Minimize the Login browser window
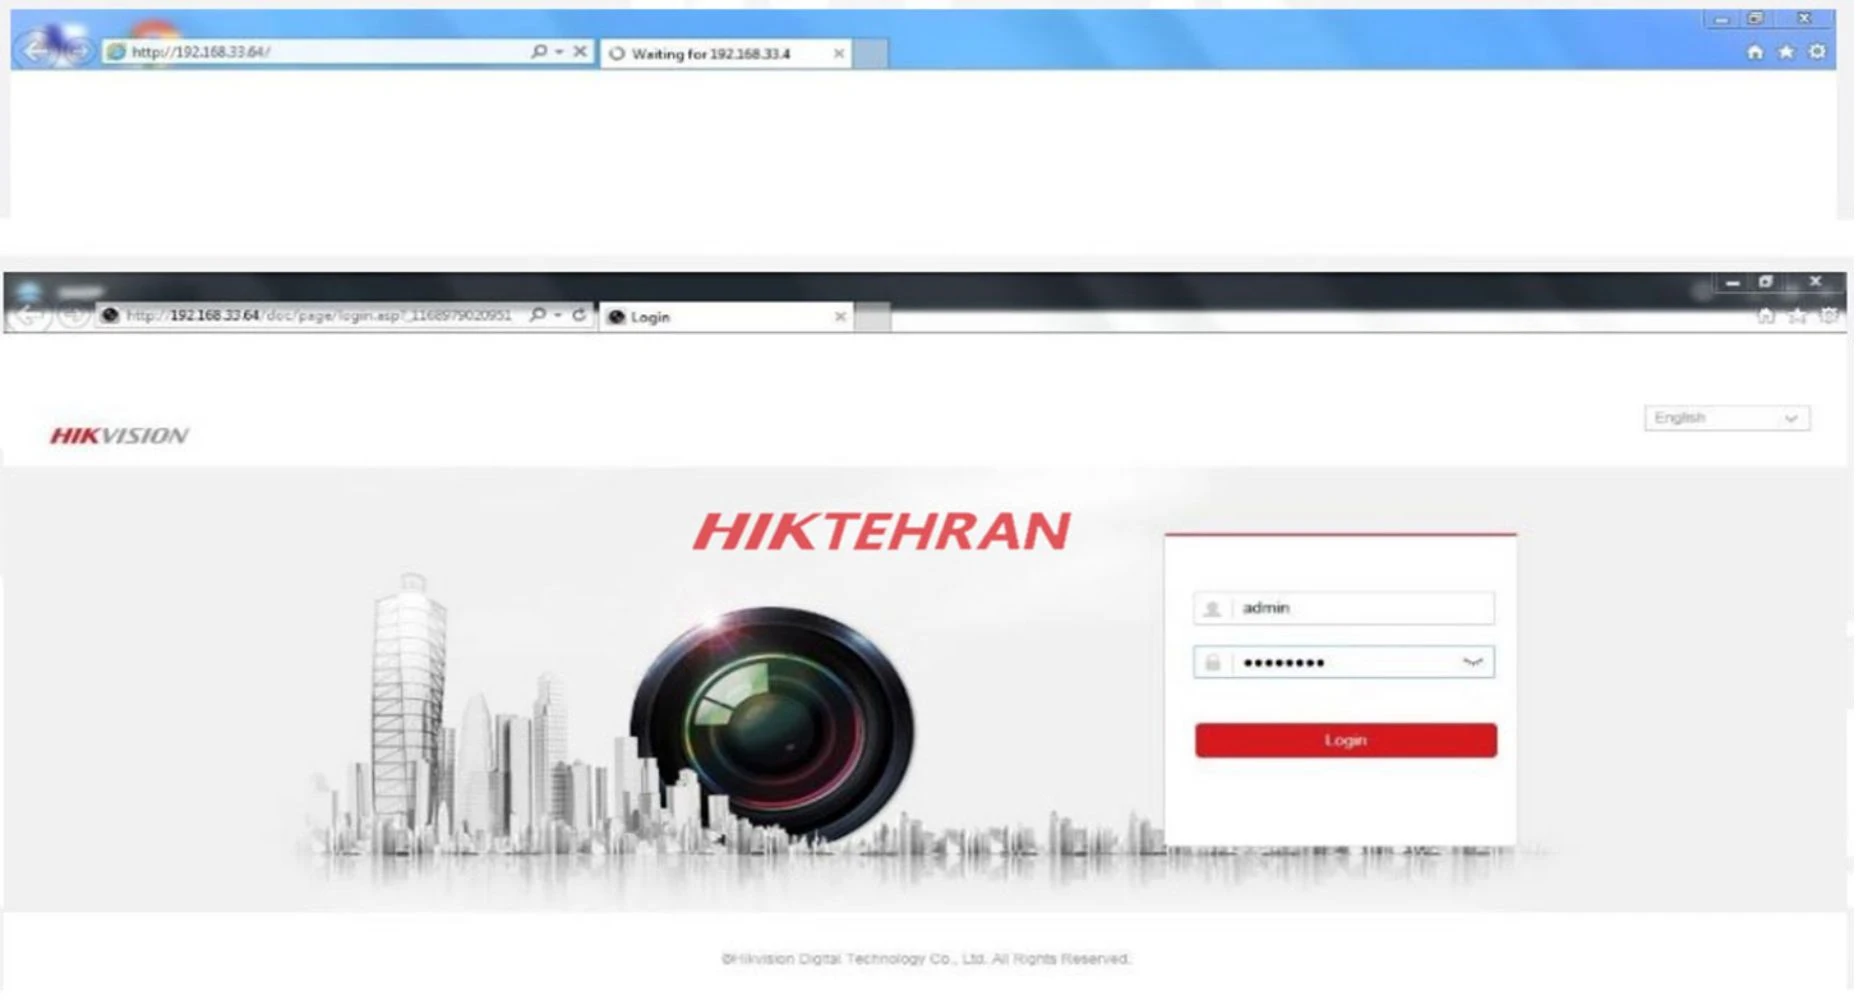 click(1733, 283)
